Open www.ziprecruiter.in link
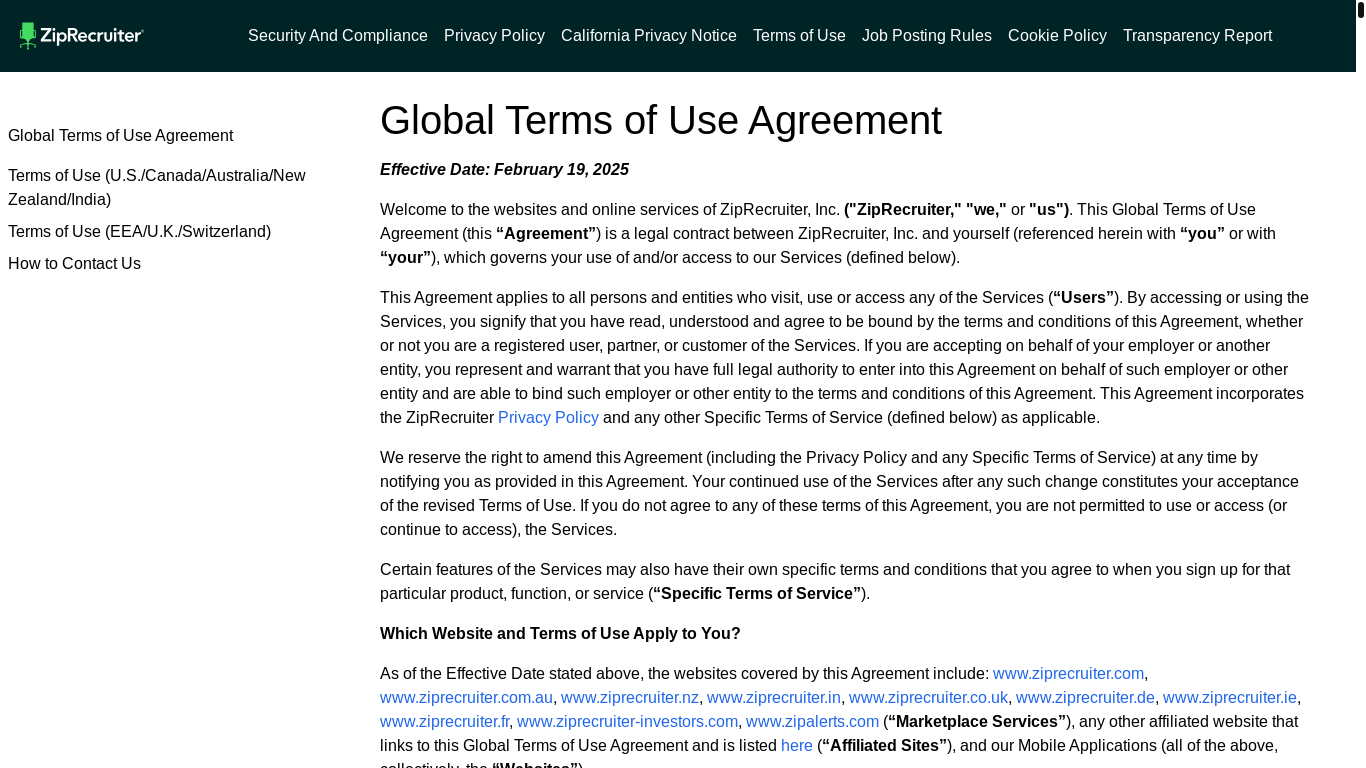This screenshot has height=768, width=1366. [x=774, y=698]
